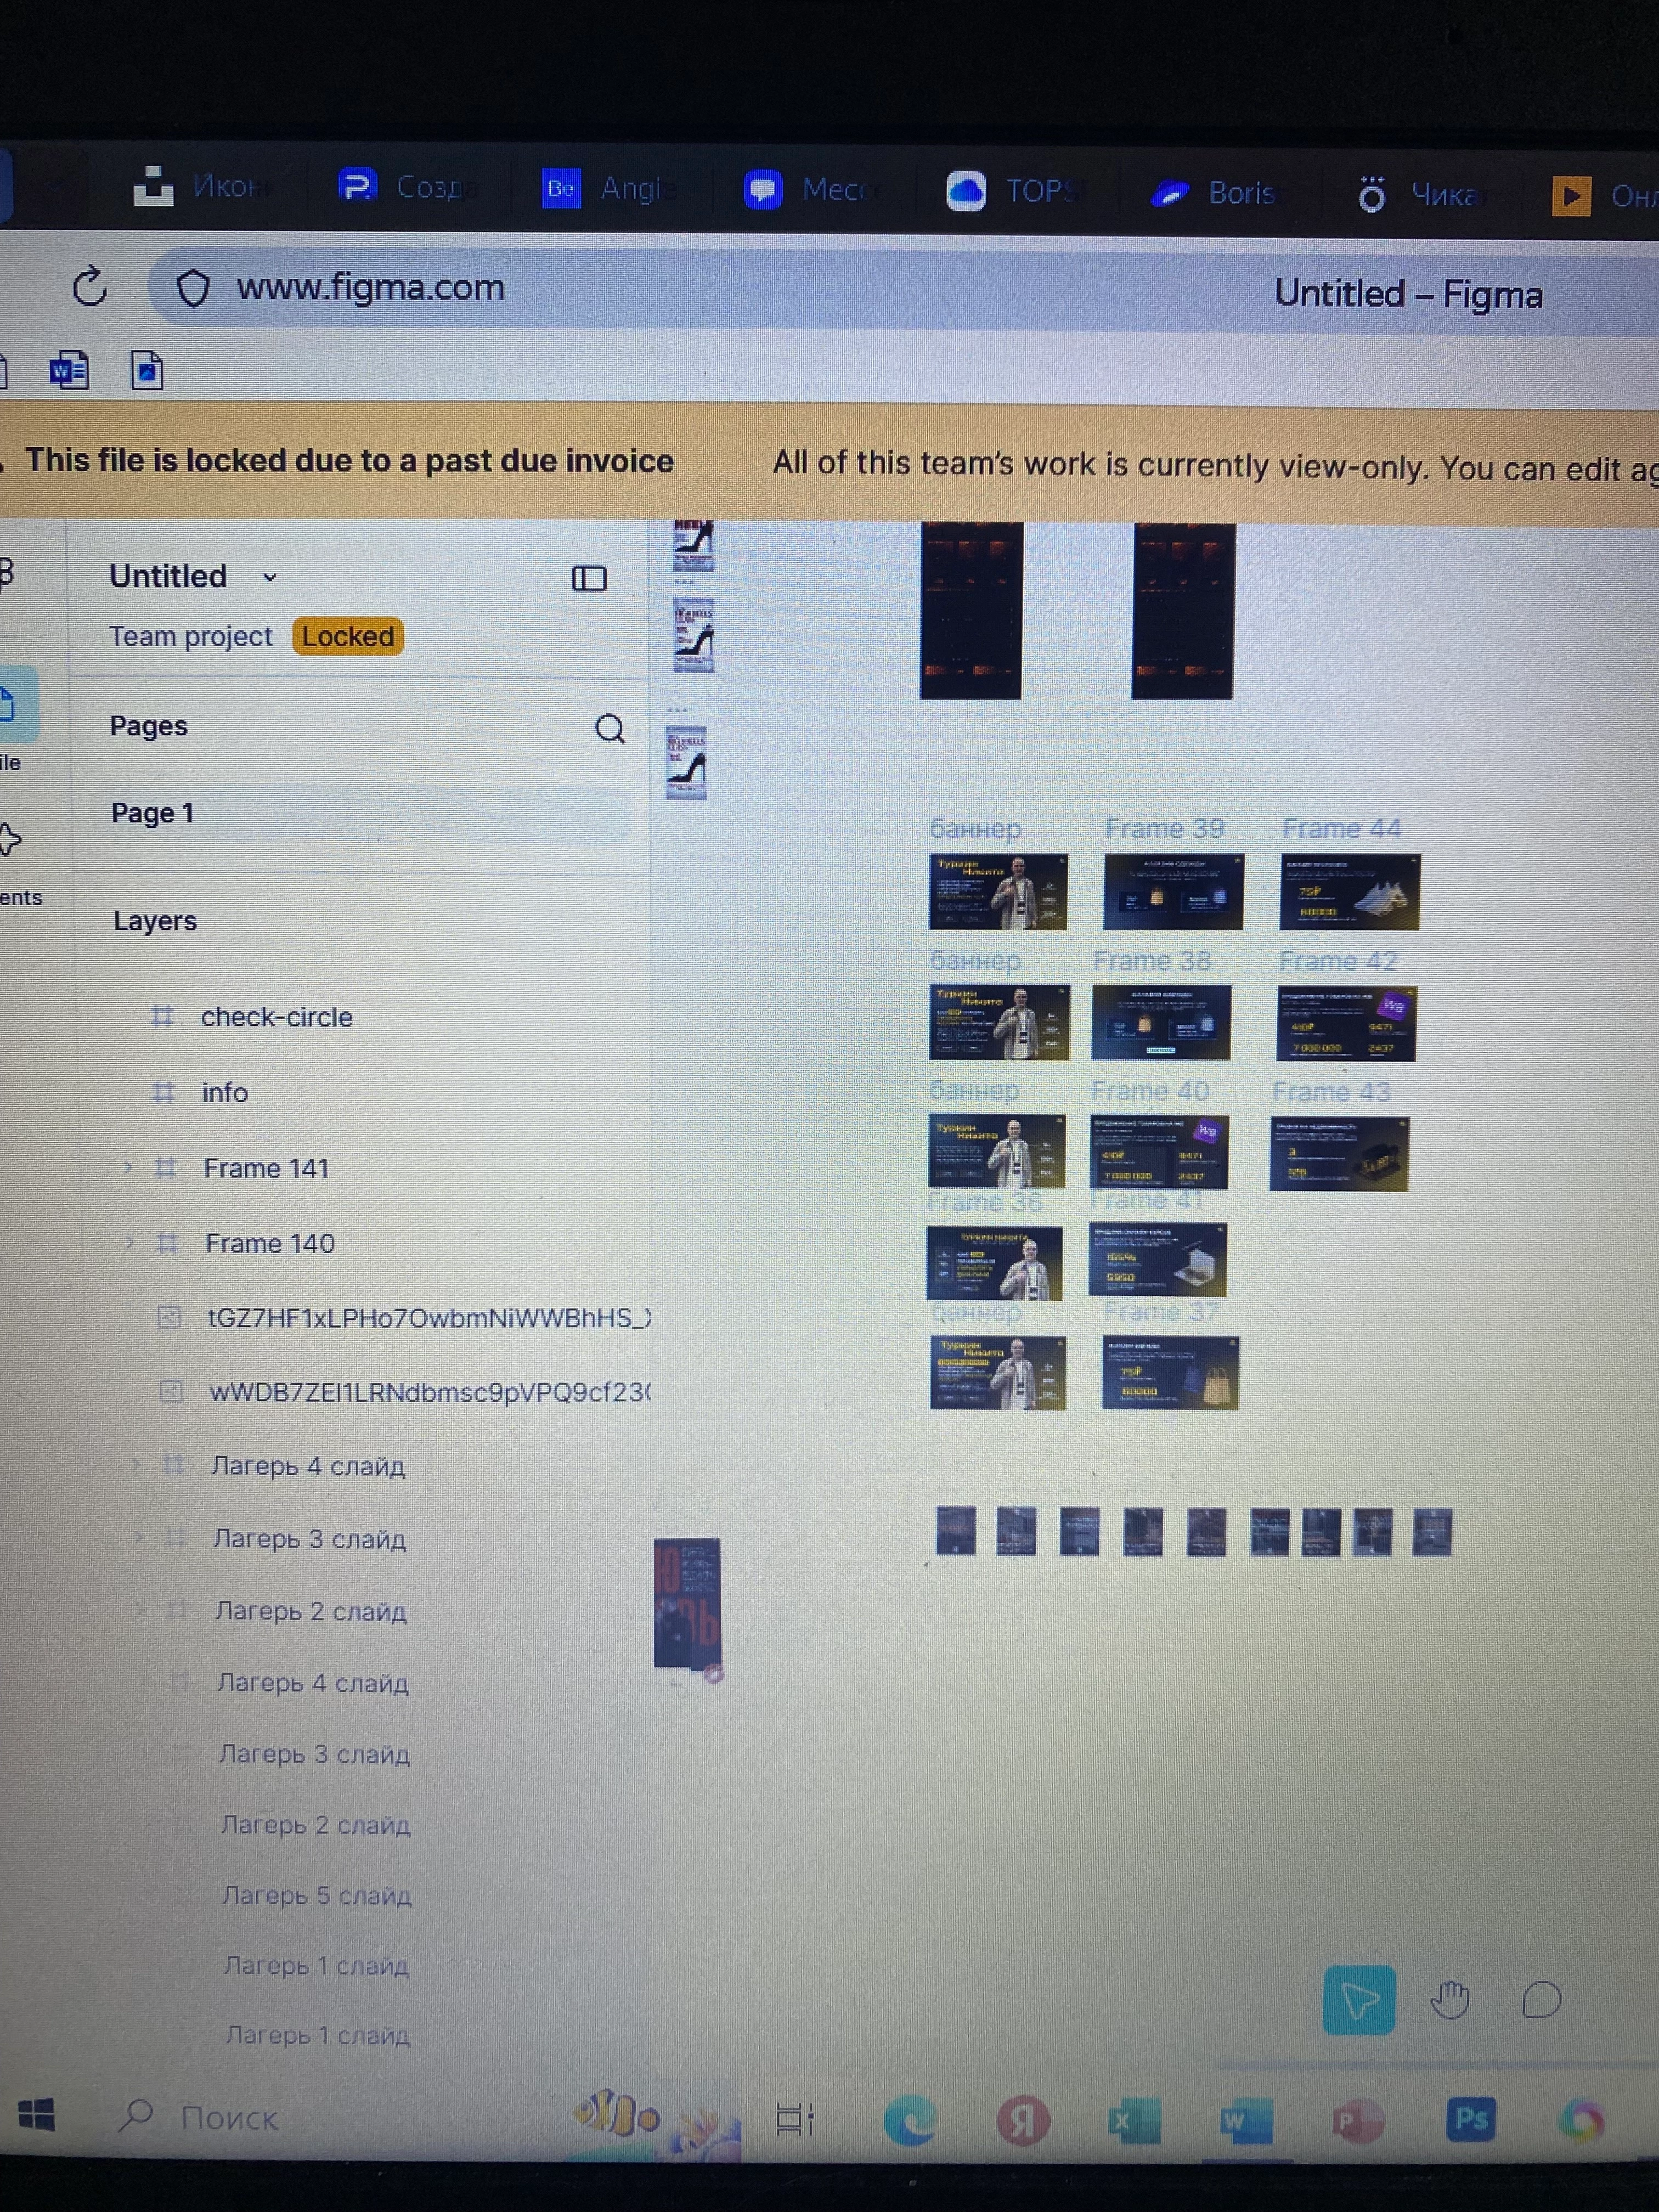Screen dimensions: 1659x2212
Task: Select the Hand tool
Action: click(1449, 2000)
